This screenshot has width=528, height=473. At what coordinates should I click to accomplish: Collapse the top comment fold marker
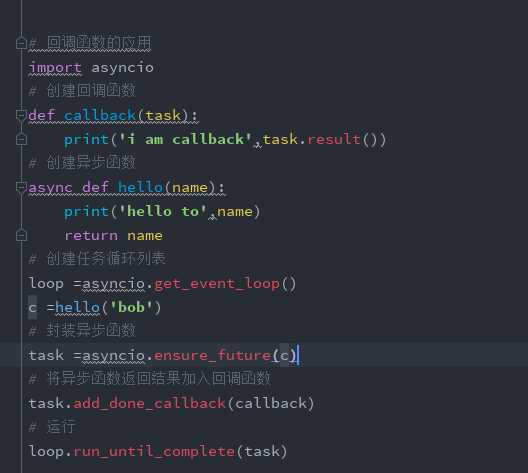click(x=21, y=43)
